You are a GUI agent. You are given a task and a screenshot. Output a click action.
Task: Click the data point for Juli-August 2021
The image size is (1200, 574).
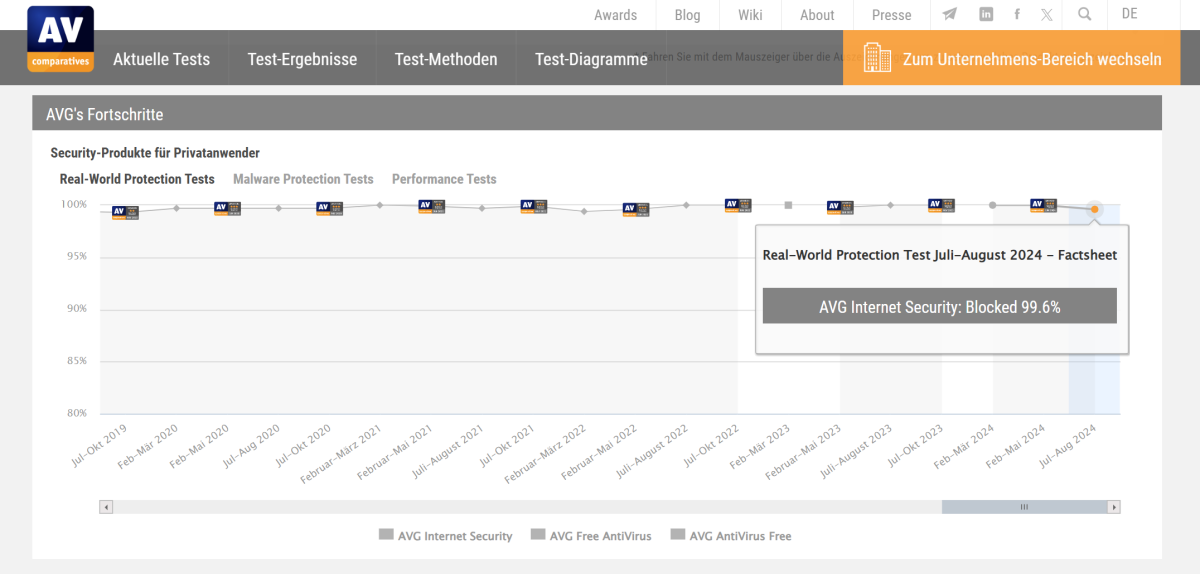coord(482,208)
